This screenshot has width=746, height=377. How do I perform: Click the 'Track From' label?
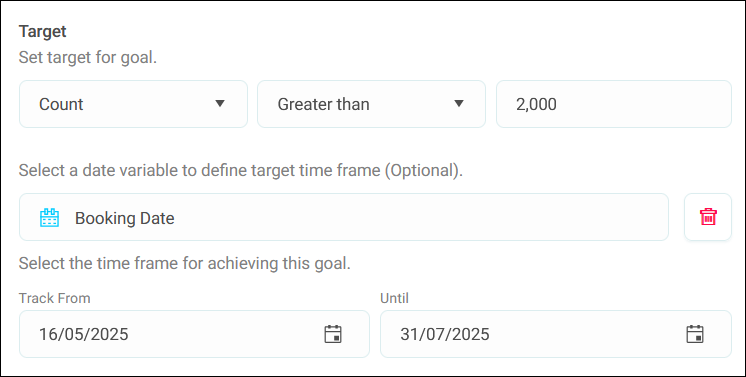54,298
